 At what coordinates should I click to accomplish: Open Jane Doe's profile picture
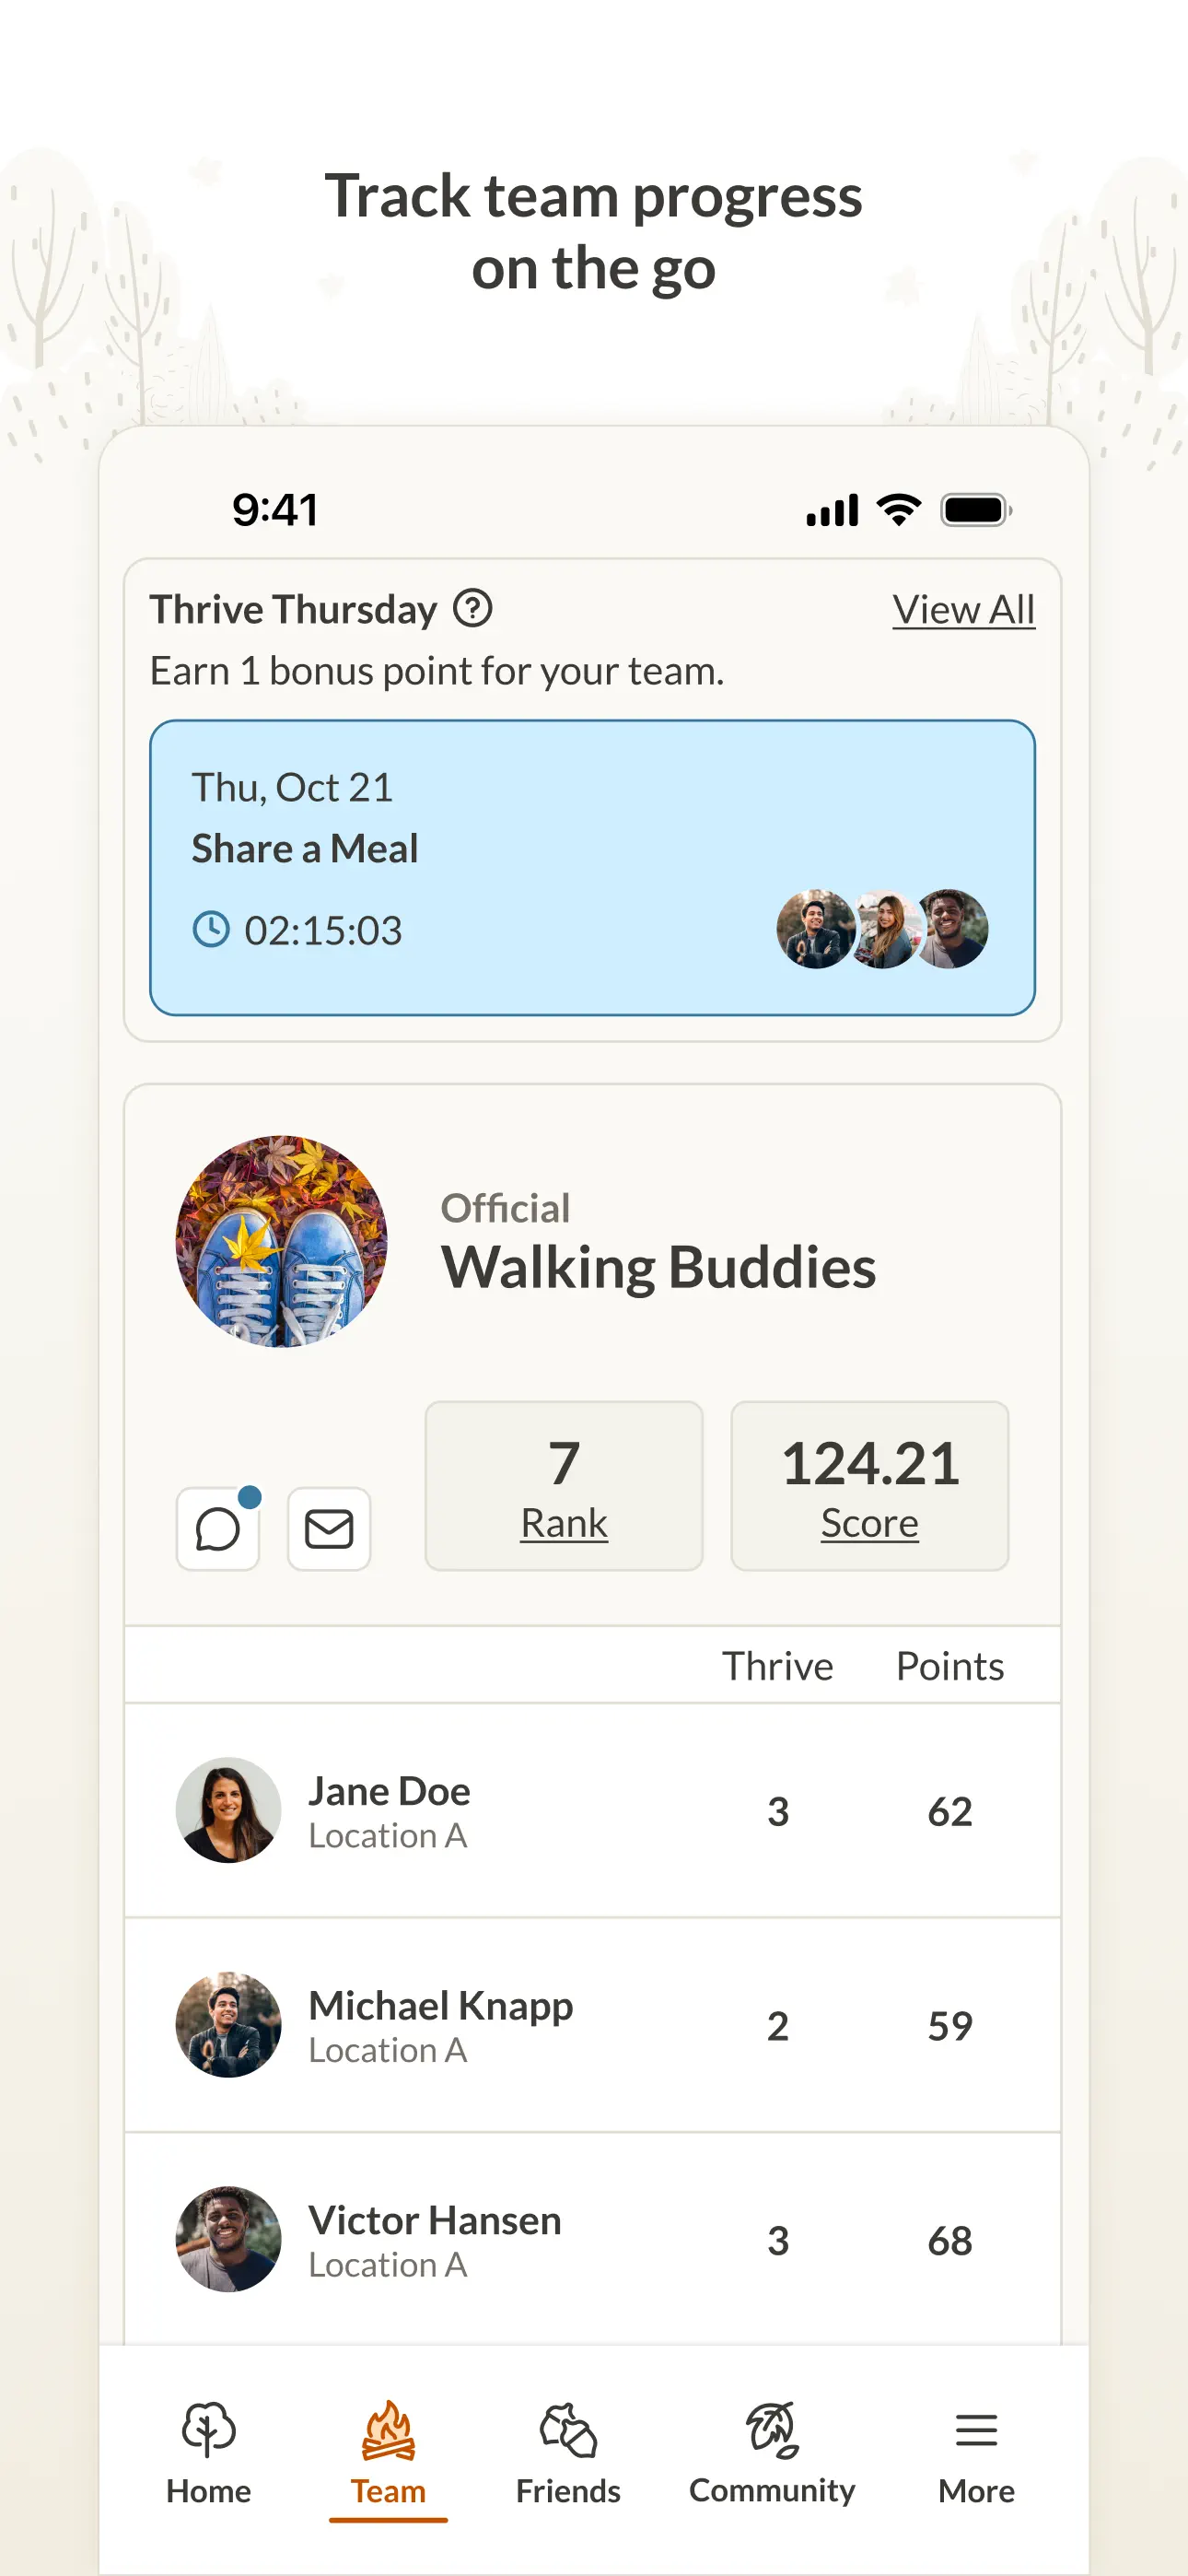coord(228,1810)
